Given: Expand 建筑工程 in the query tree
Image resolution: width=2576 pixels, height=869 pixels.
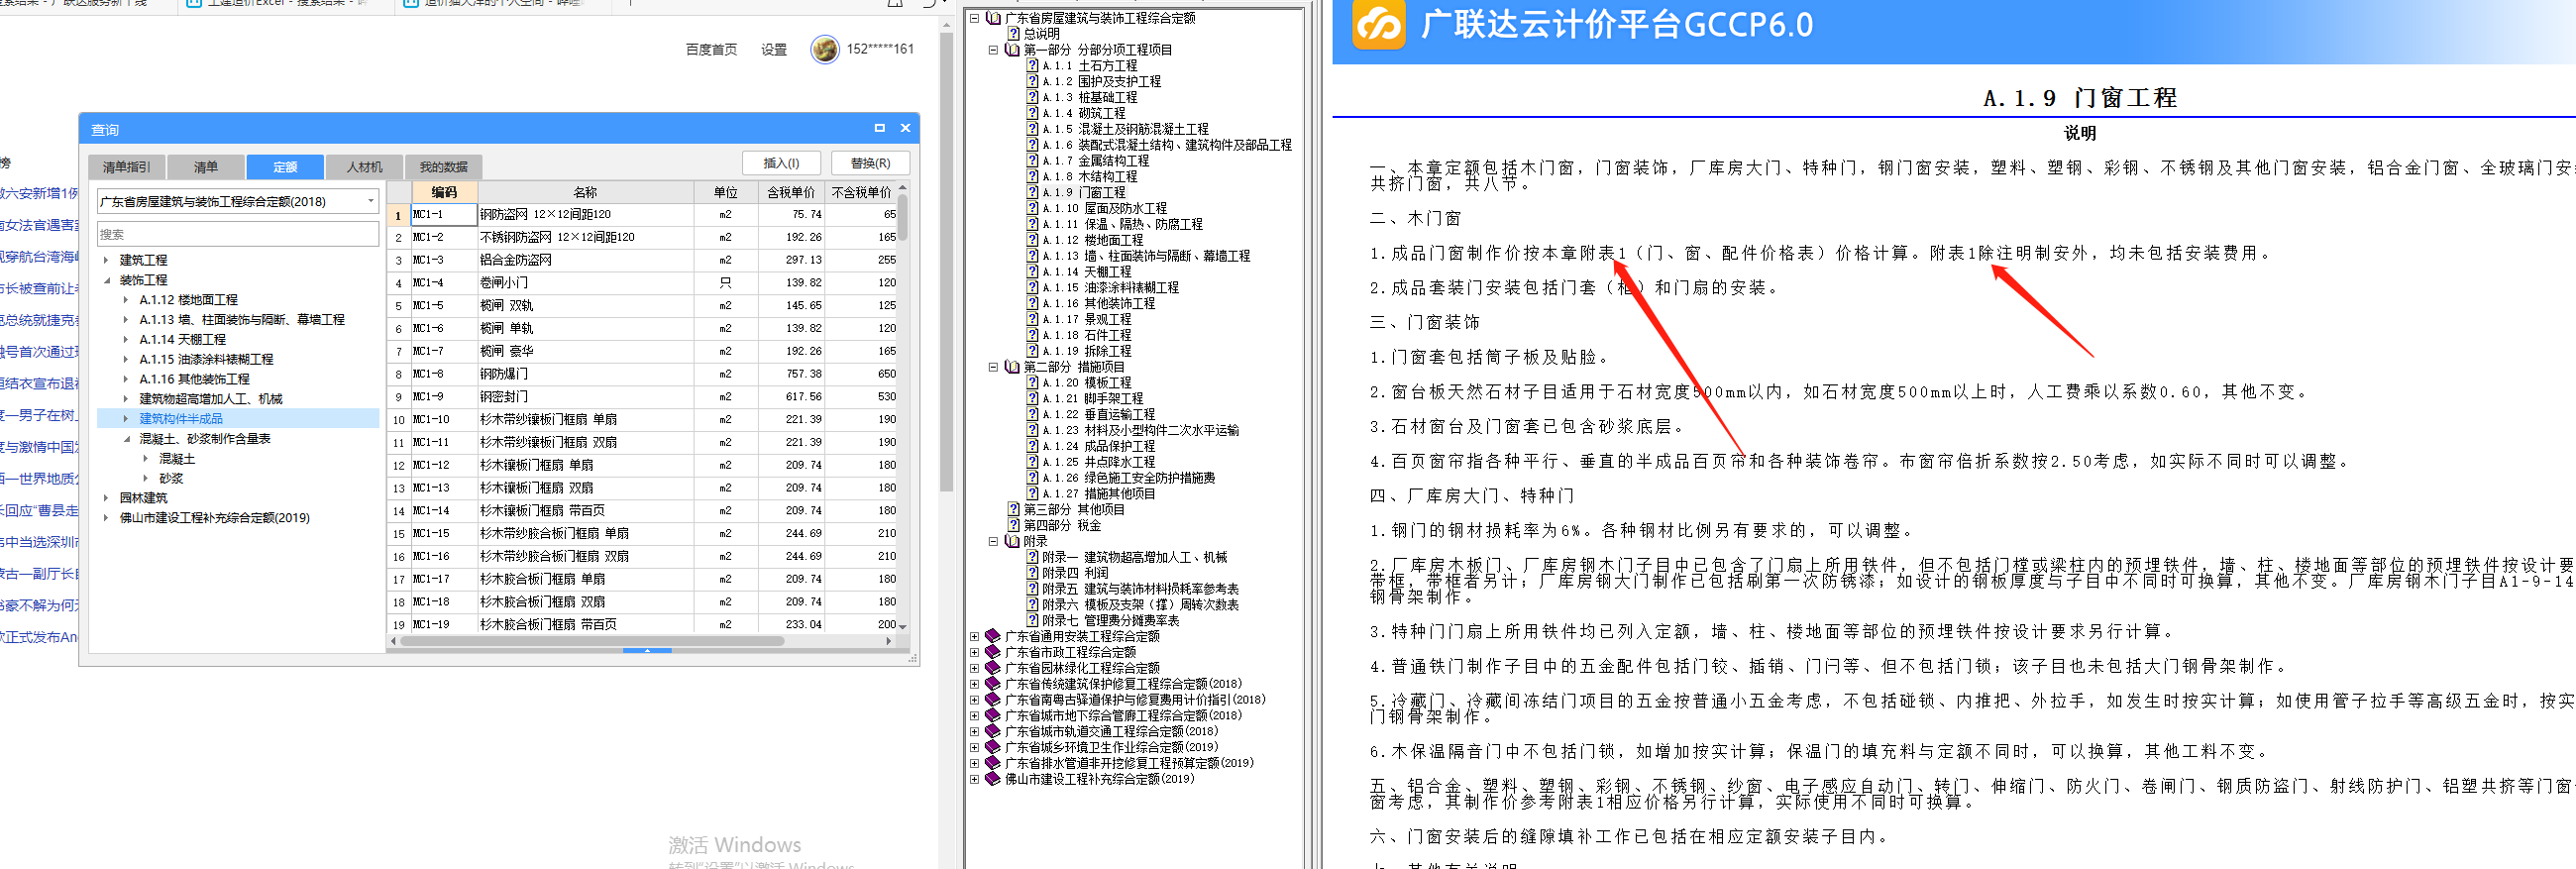Looking at the screenshot, I should (106, 260).
